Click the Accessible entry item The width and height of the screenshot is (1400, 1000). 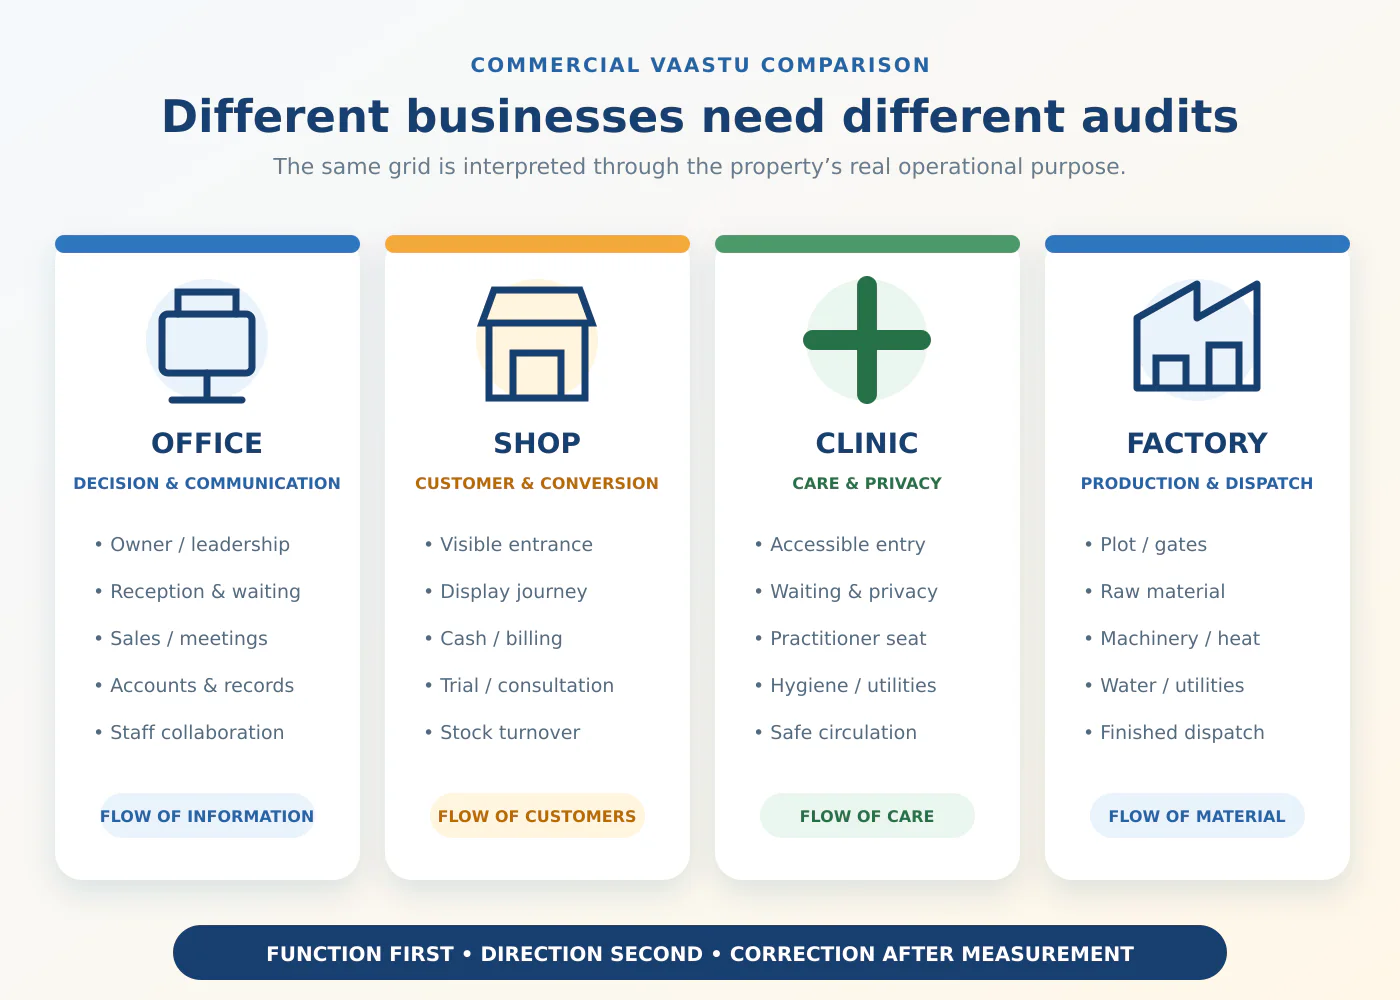[840, 545]
